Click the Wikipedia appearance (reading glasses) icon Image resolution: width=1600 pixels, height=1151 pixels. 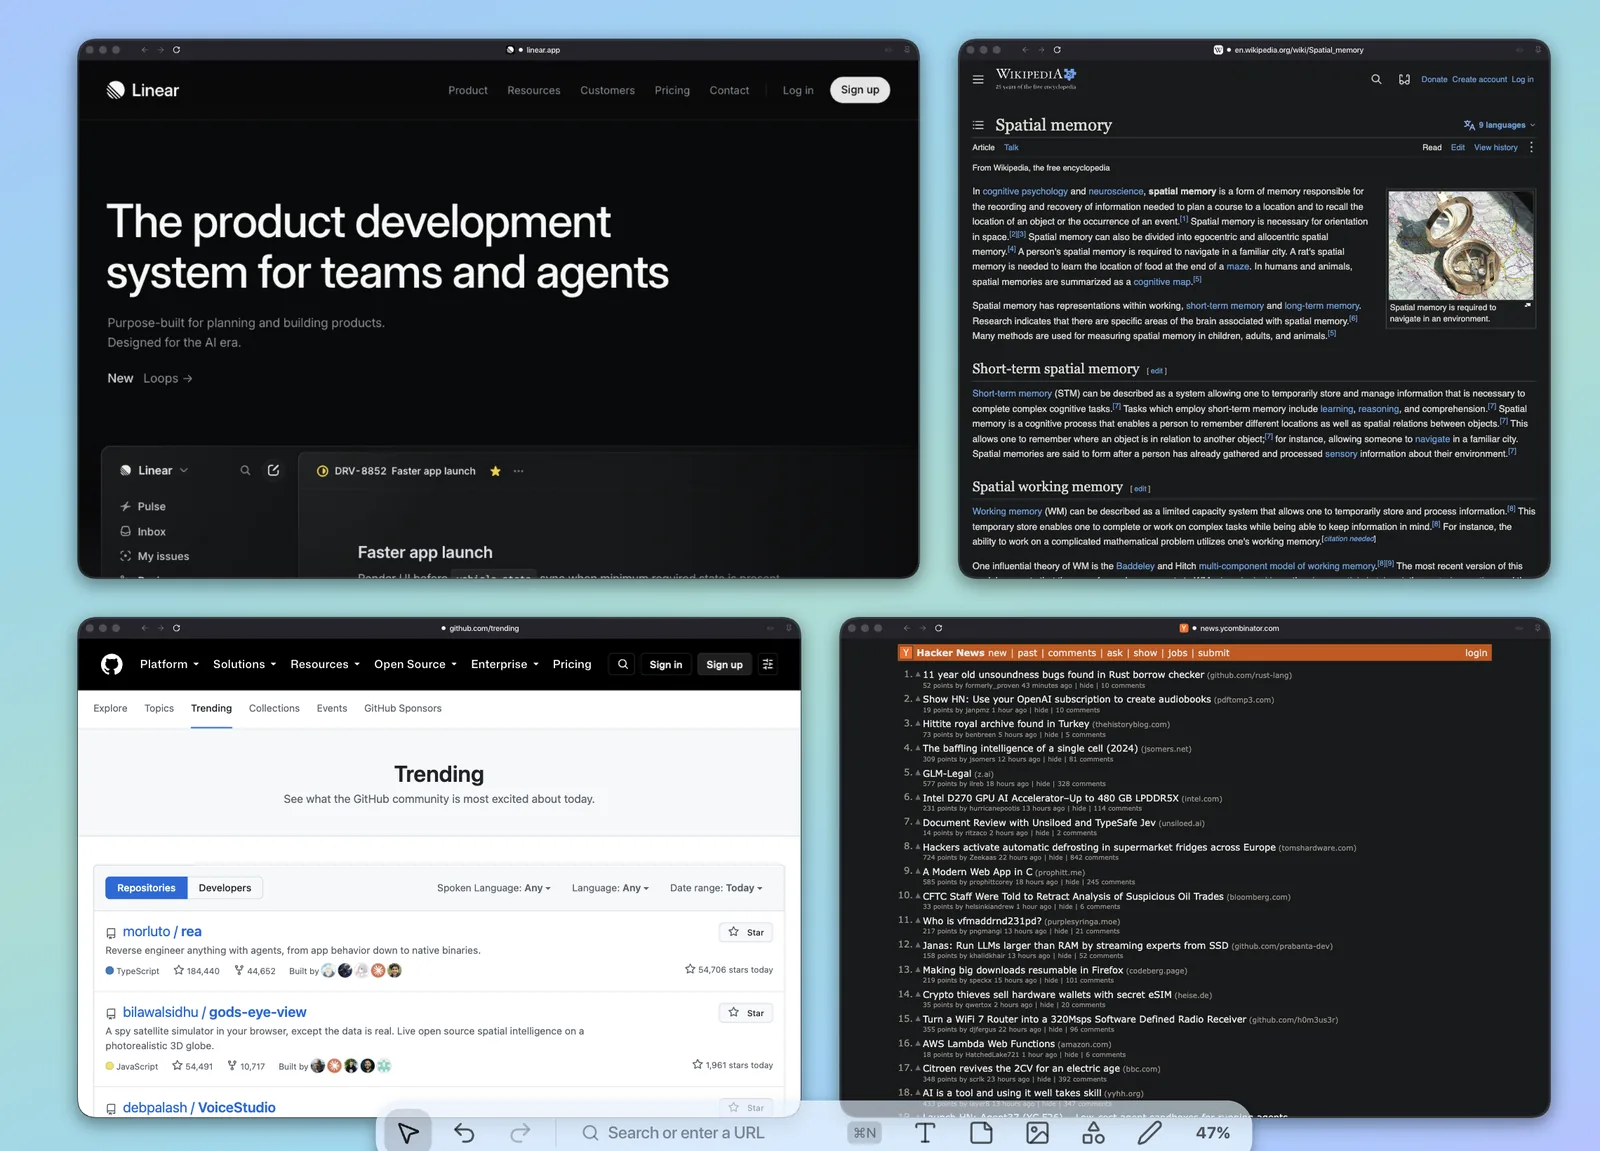pyautogui.click(x=1404, y=79)
